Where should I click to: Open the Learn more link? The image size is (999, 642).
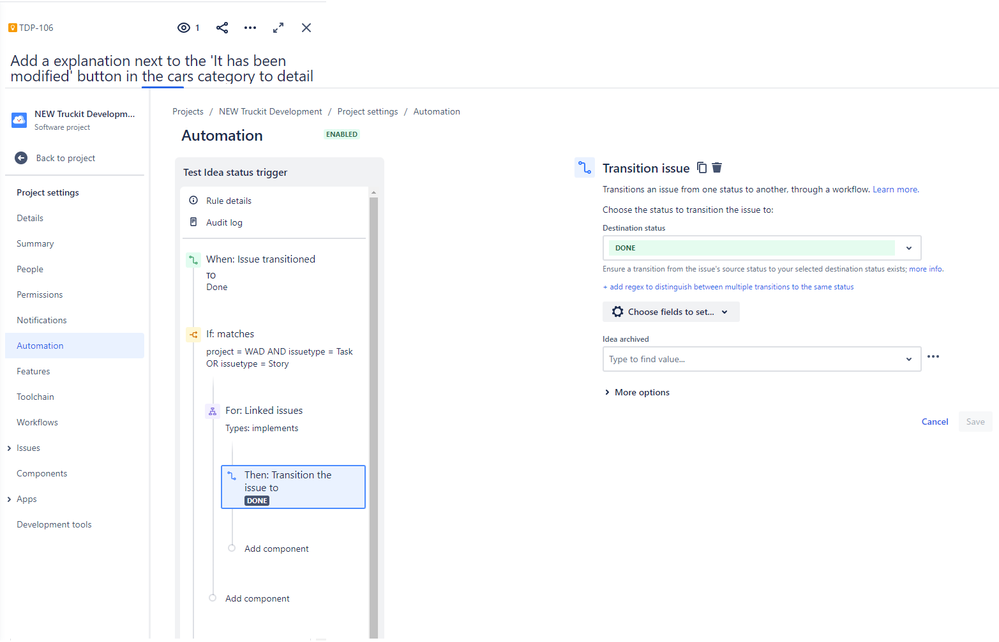895,190
